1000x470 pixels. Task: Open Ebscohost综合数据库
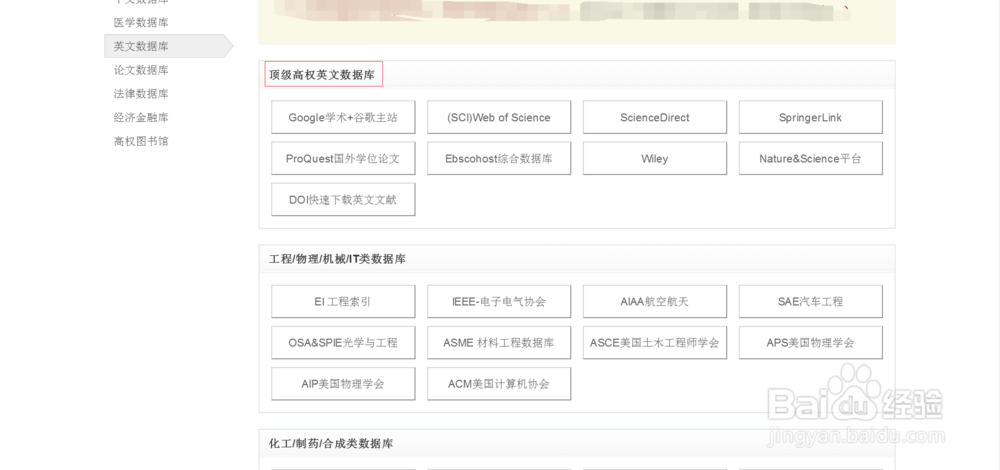coord(499,159)
